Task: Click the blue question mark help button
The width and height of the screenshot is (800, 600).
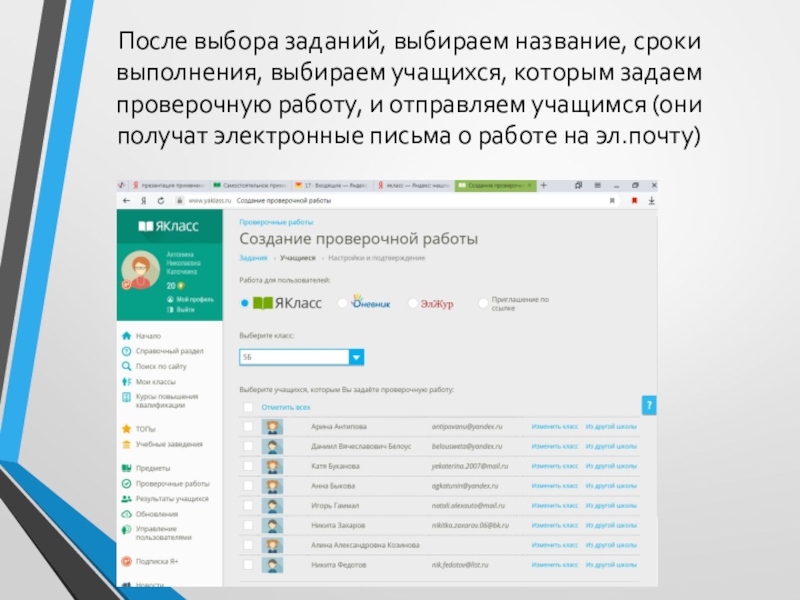Action: tap(649, 406)
